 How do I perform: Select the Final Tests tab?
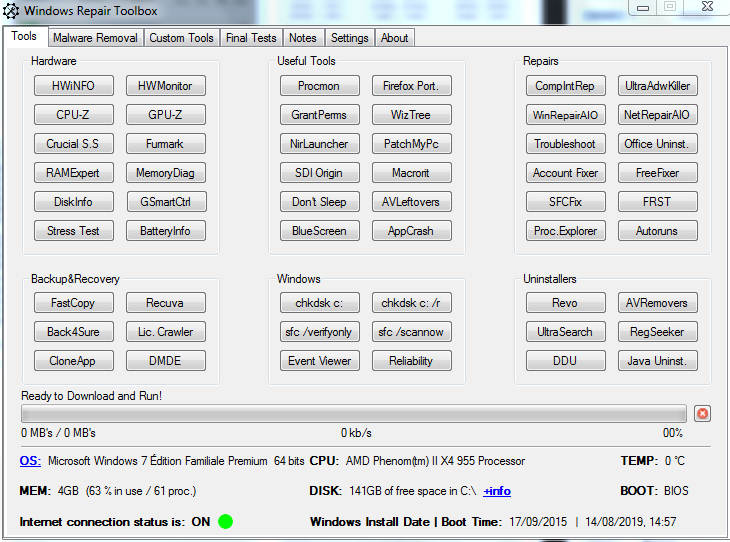coord(251,38)
